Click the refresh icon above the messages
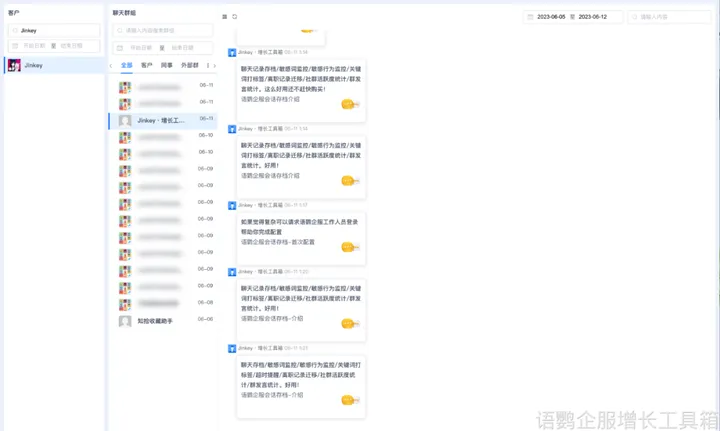Screen dimensions: 720x431 (x=235, y=17)
